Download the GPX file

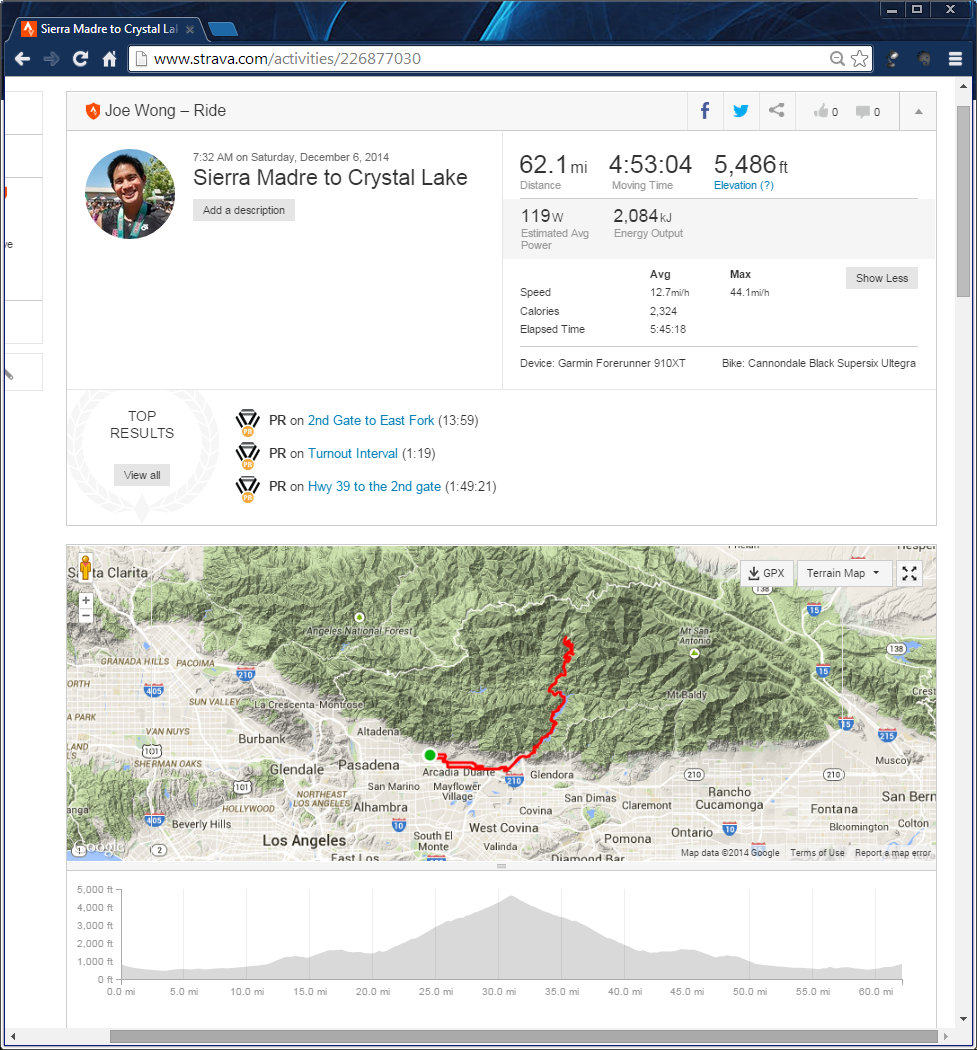[767, 573]
